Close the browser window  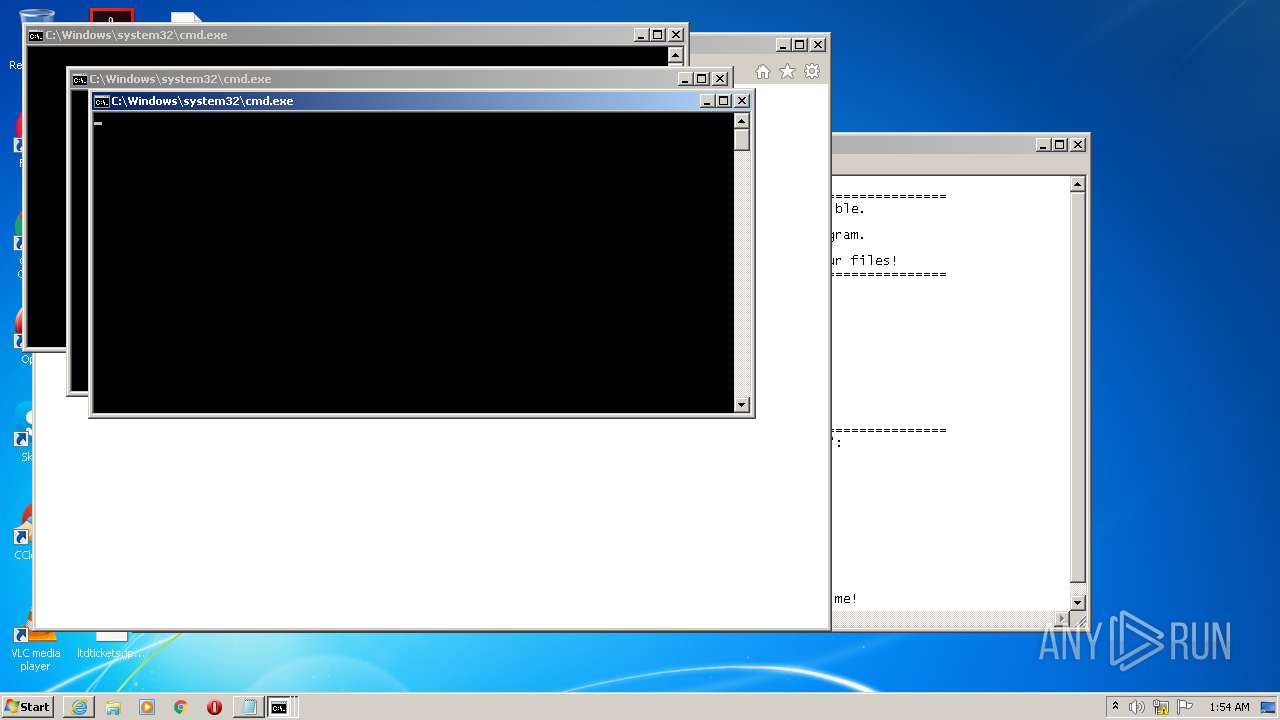click(x=818, y=45)
